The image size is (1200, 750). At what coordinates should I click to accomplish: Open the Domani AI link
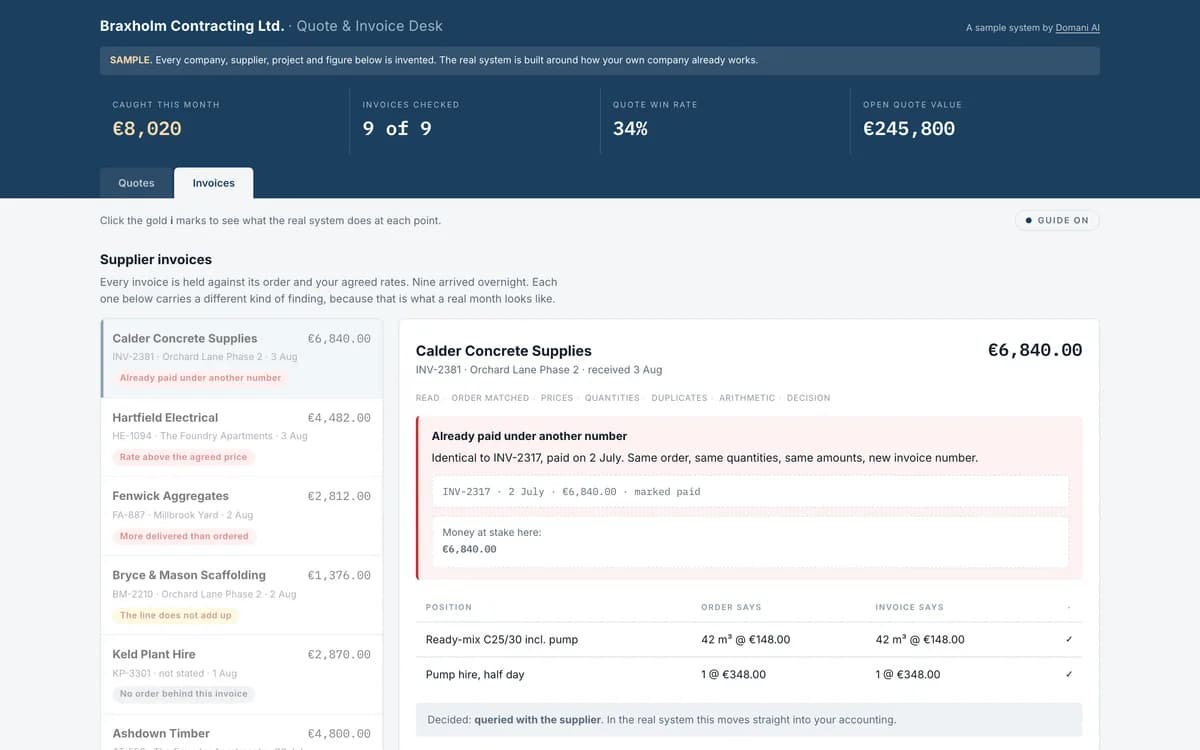[x=1078, y=28]
